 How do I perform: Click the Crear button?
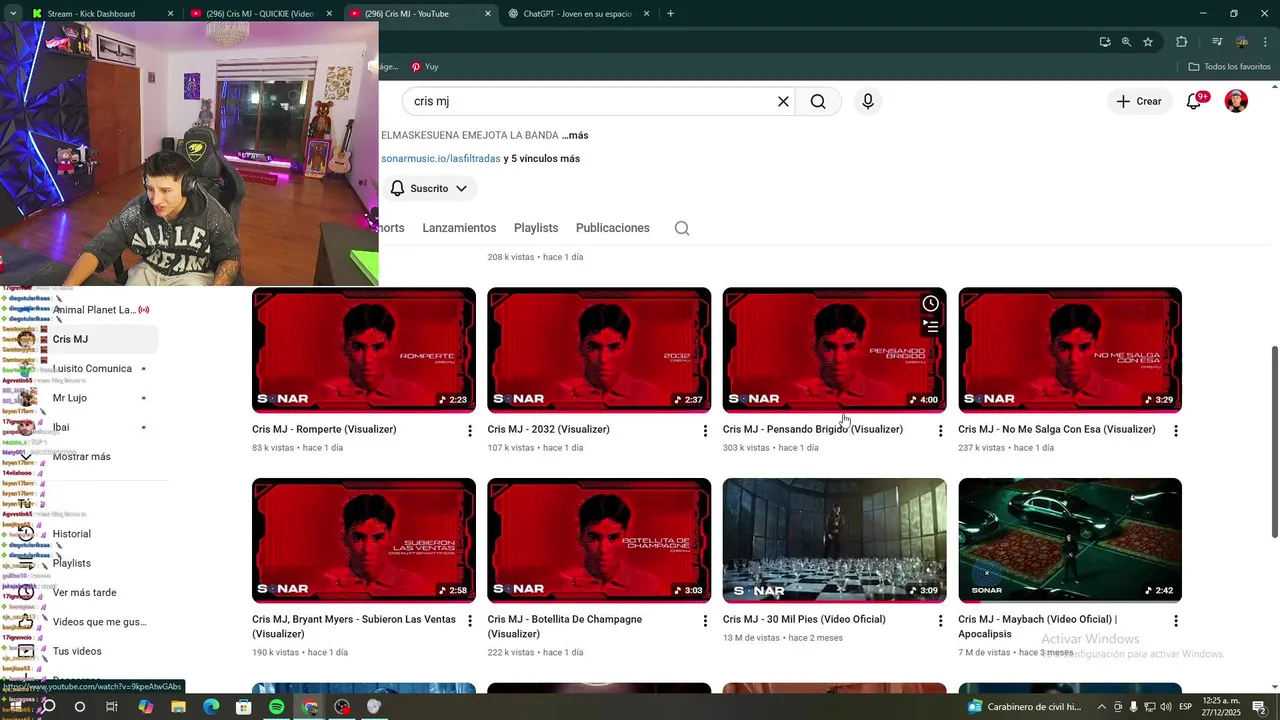[1139, 101]
